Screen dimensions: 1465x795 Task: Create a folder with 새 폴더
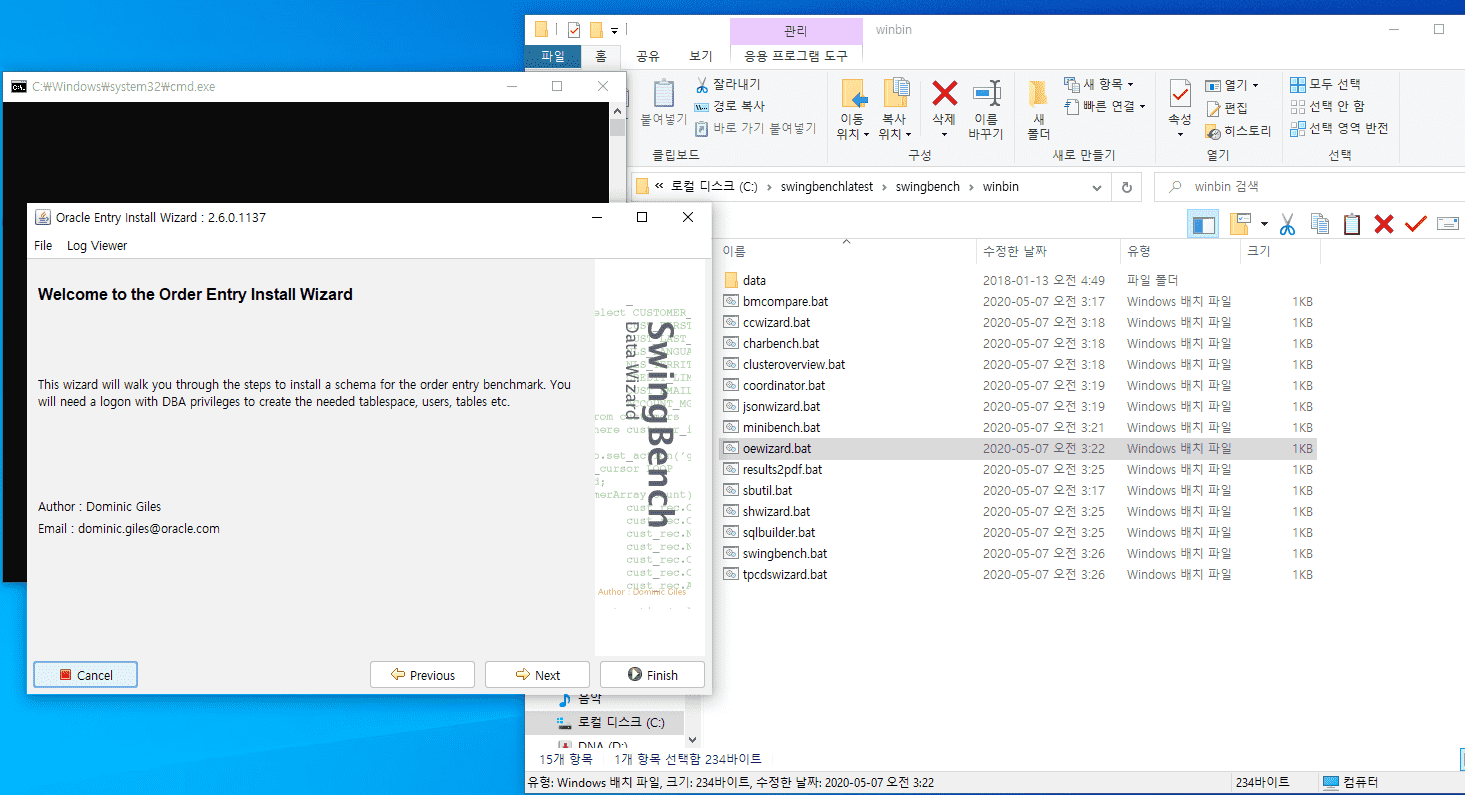(x=1038, y=109)
